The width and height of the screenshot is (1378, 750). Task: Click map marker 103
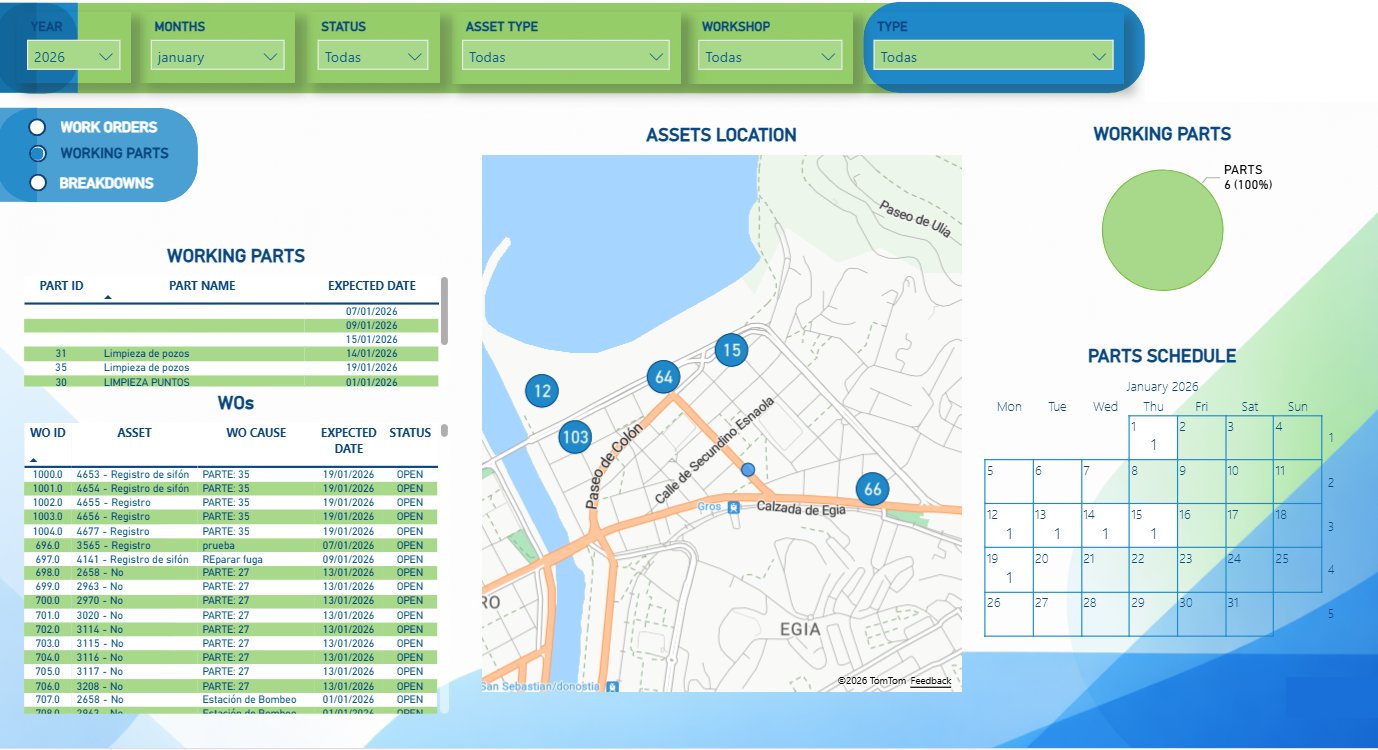573,436
